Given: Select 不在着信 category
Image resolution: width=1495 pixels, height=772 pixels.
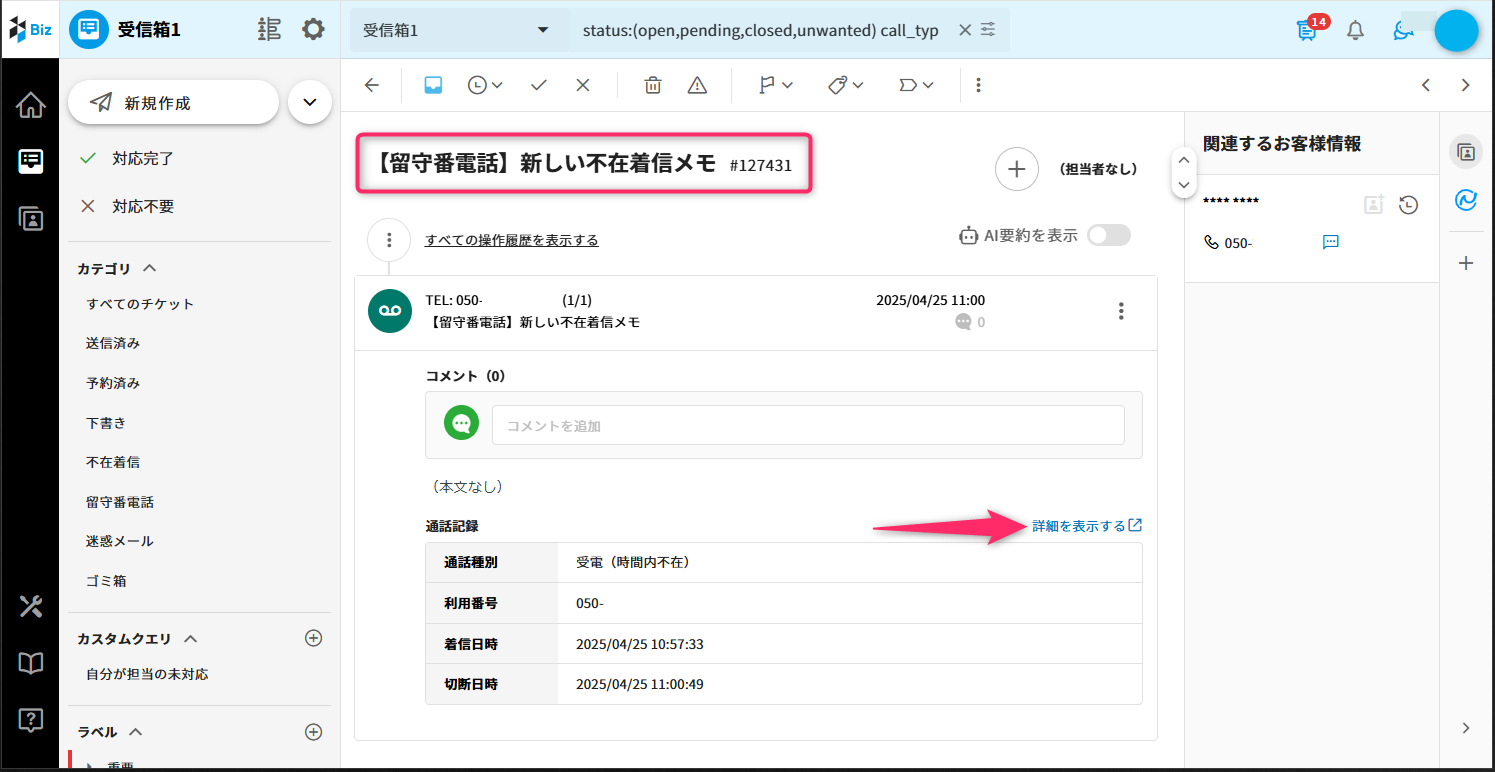Looking at the screenshot, I should (x=113, y=462).
